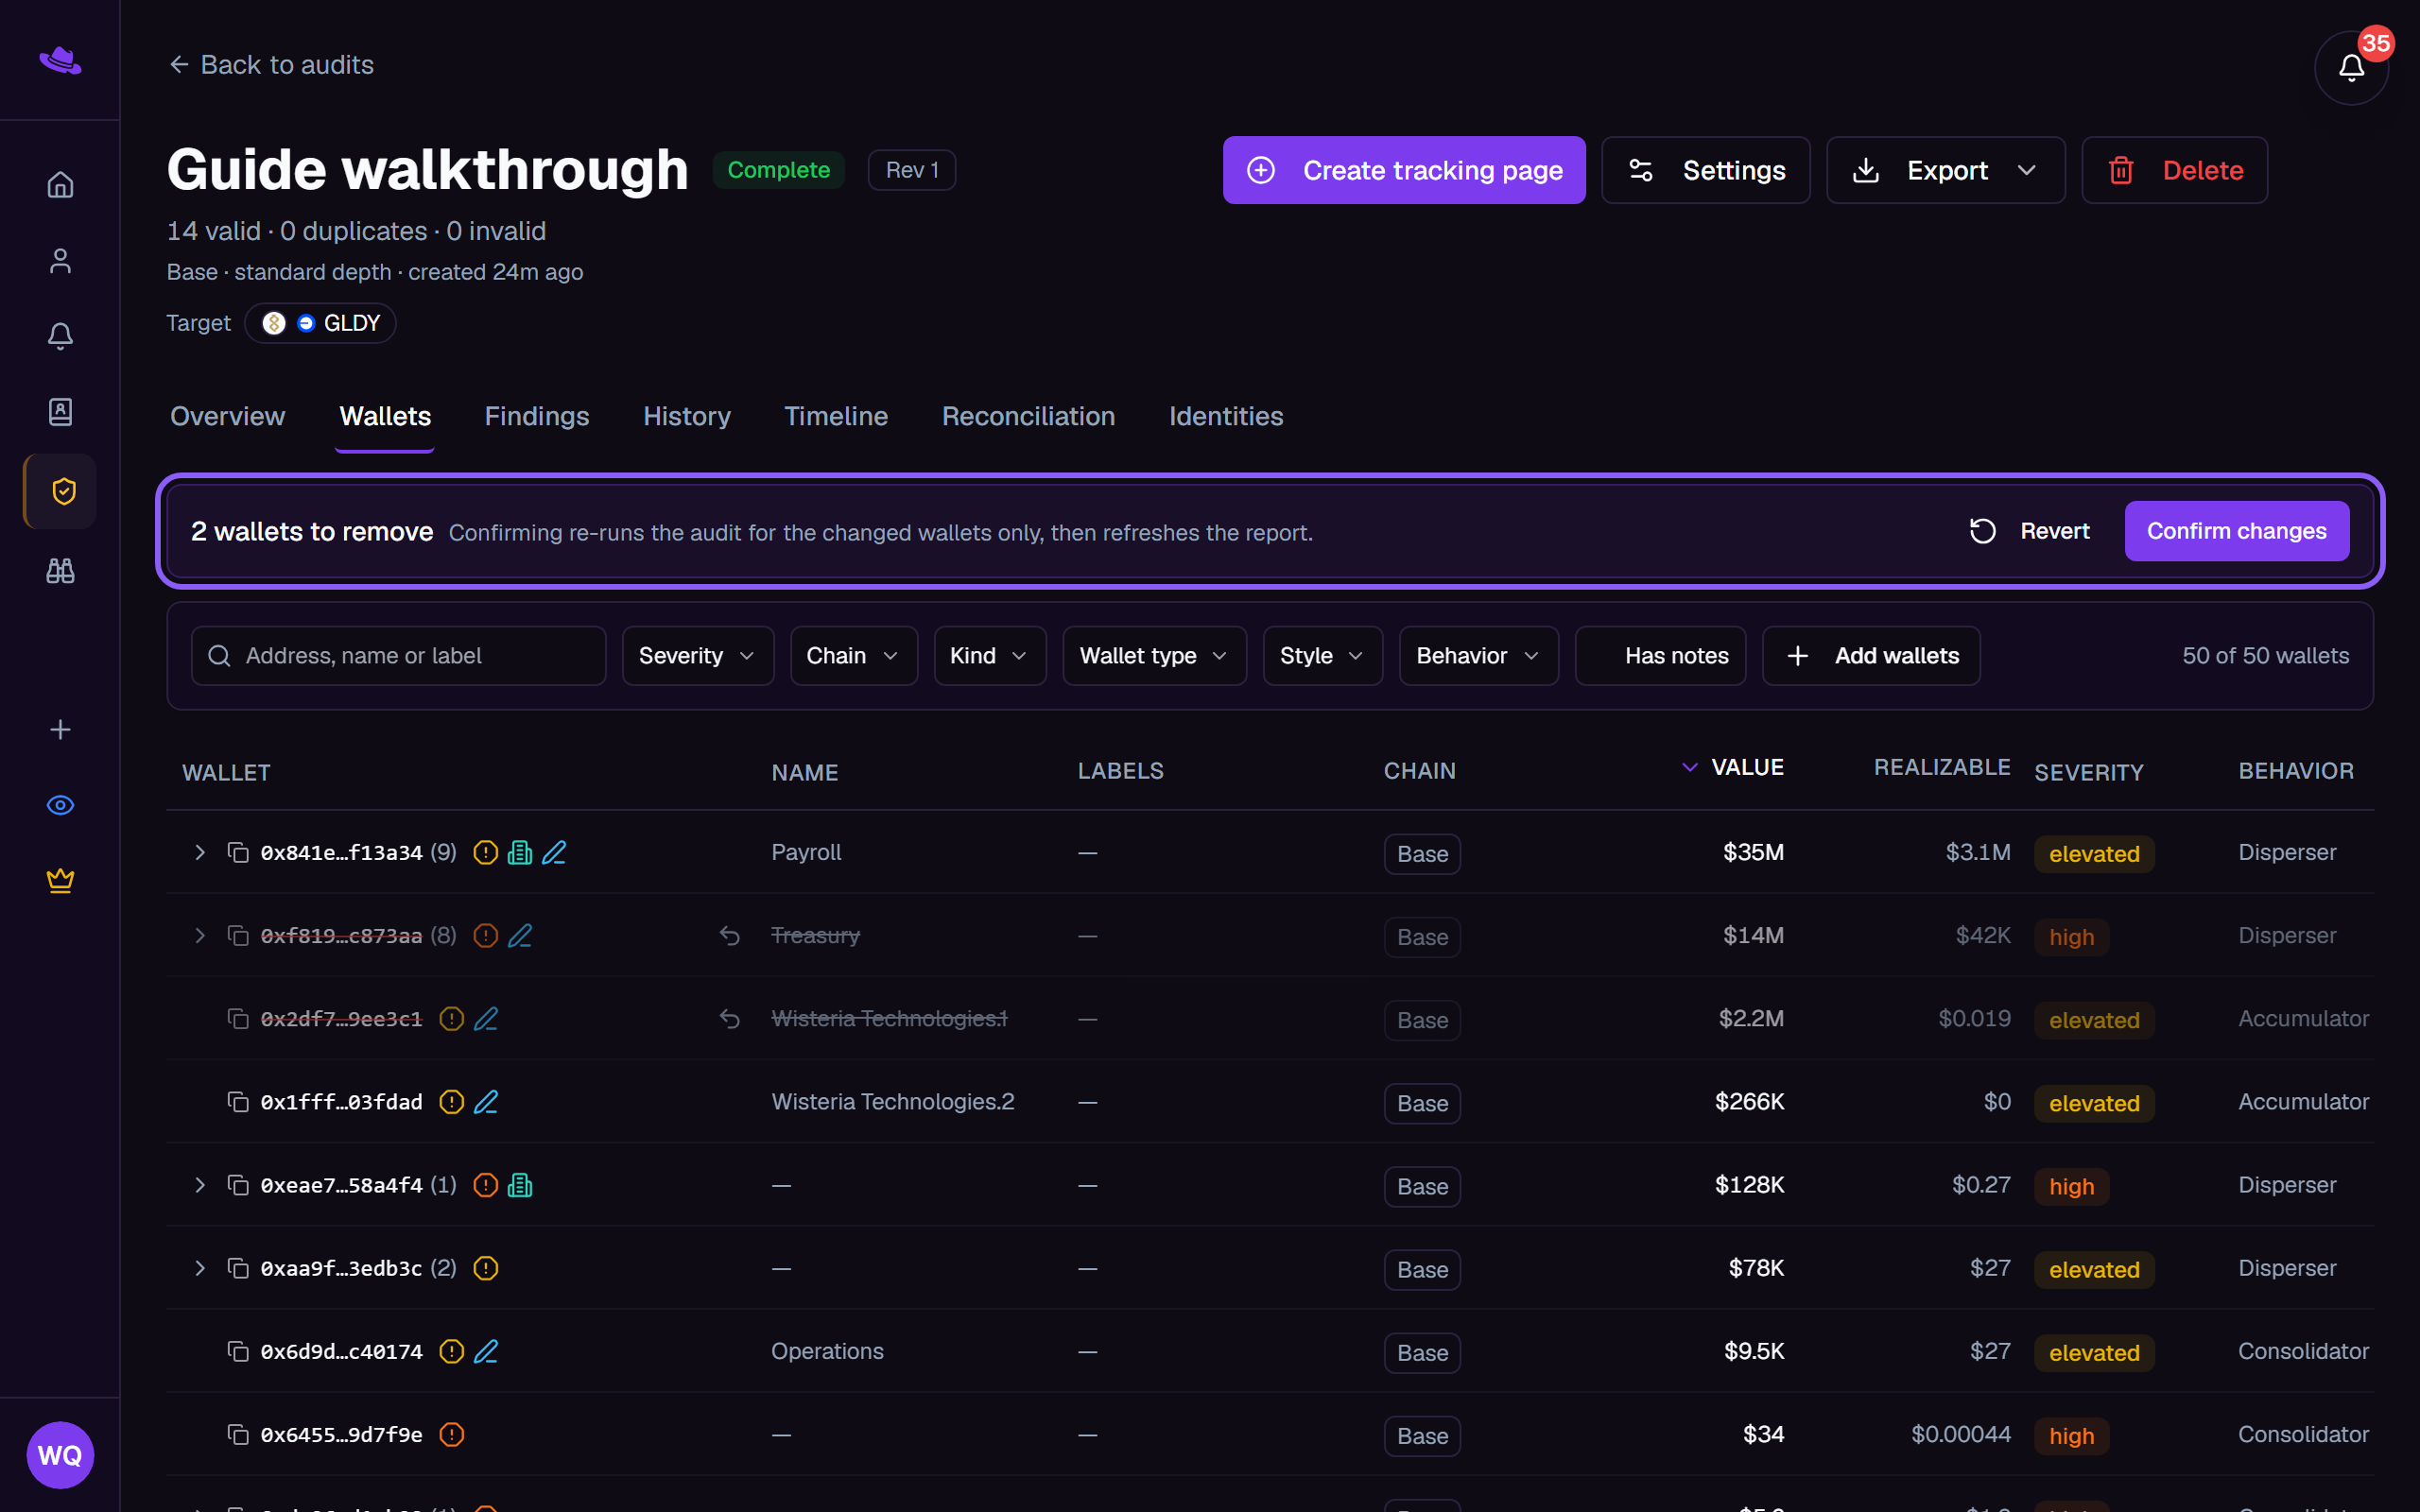The image size is (2420, 1512).
Task: Open the Severity filter dropdown
Action: pos(698,656)
